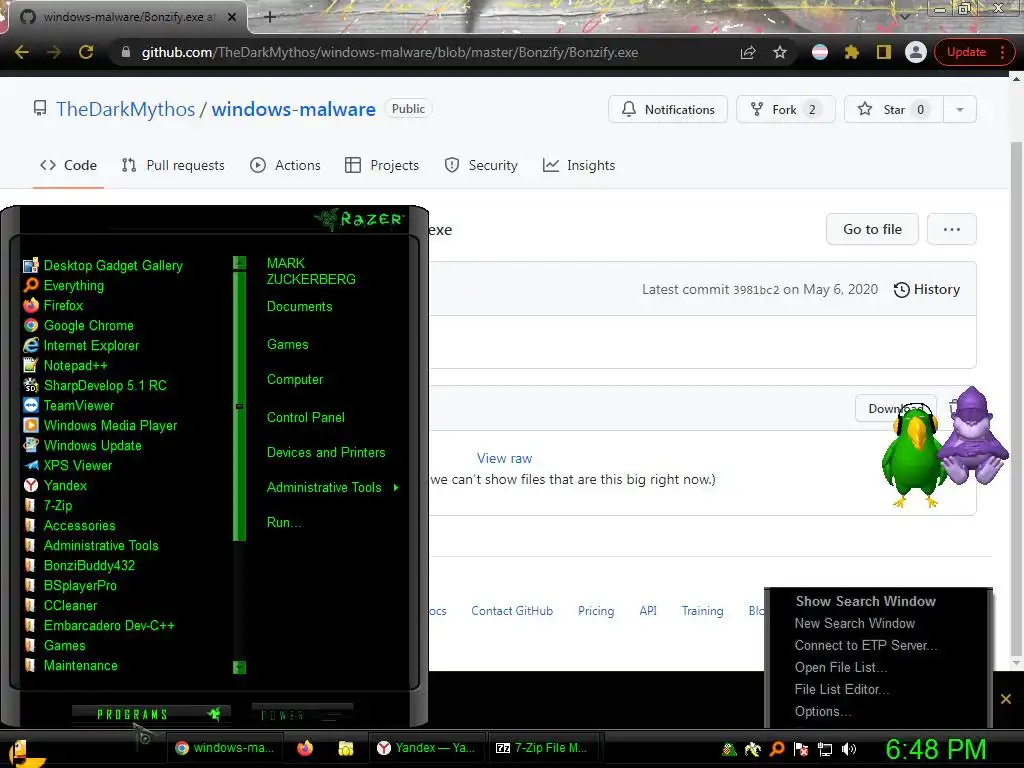The width and height of the screenshot is (1024, 768).
Task: Expand the Embarcadero Dev-C++ folder
Action: pyautogui.click(x=99, y=626)
